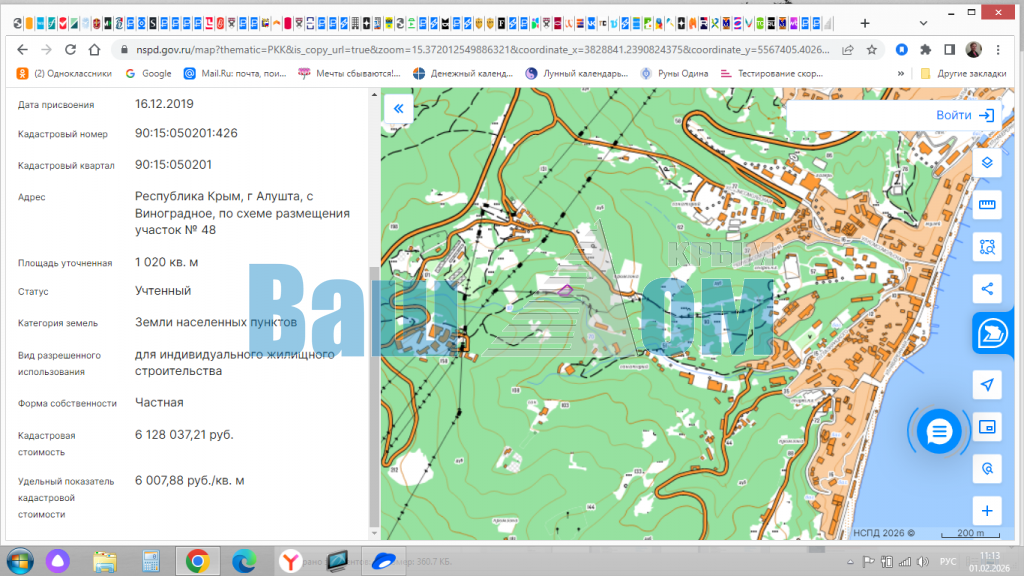Screen dimensions: 1024x576
Task: Open the chat assistant bubble
Action: (x=939, y=431)
